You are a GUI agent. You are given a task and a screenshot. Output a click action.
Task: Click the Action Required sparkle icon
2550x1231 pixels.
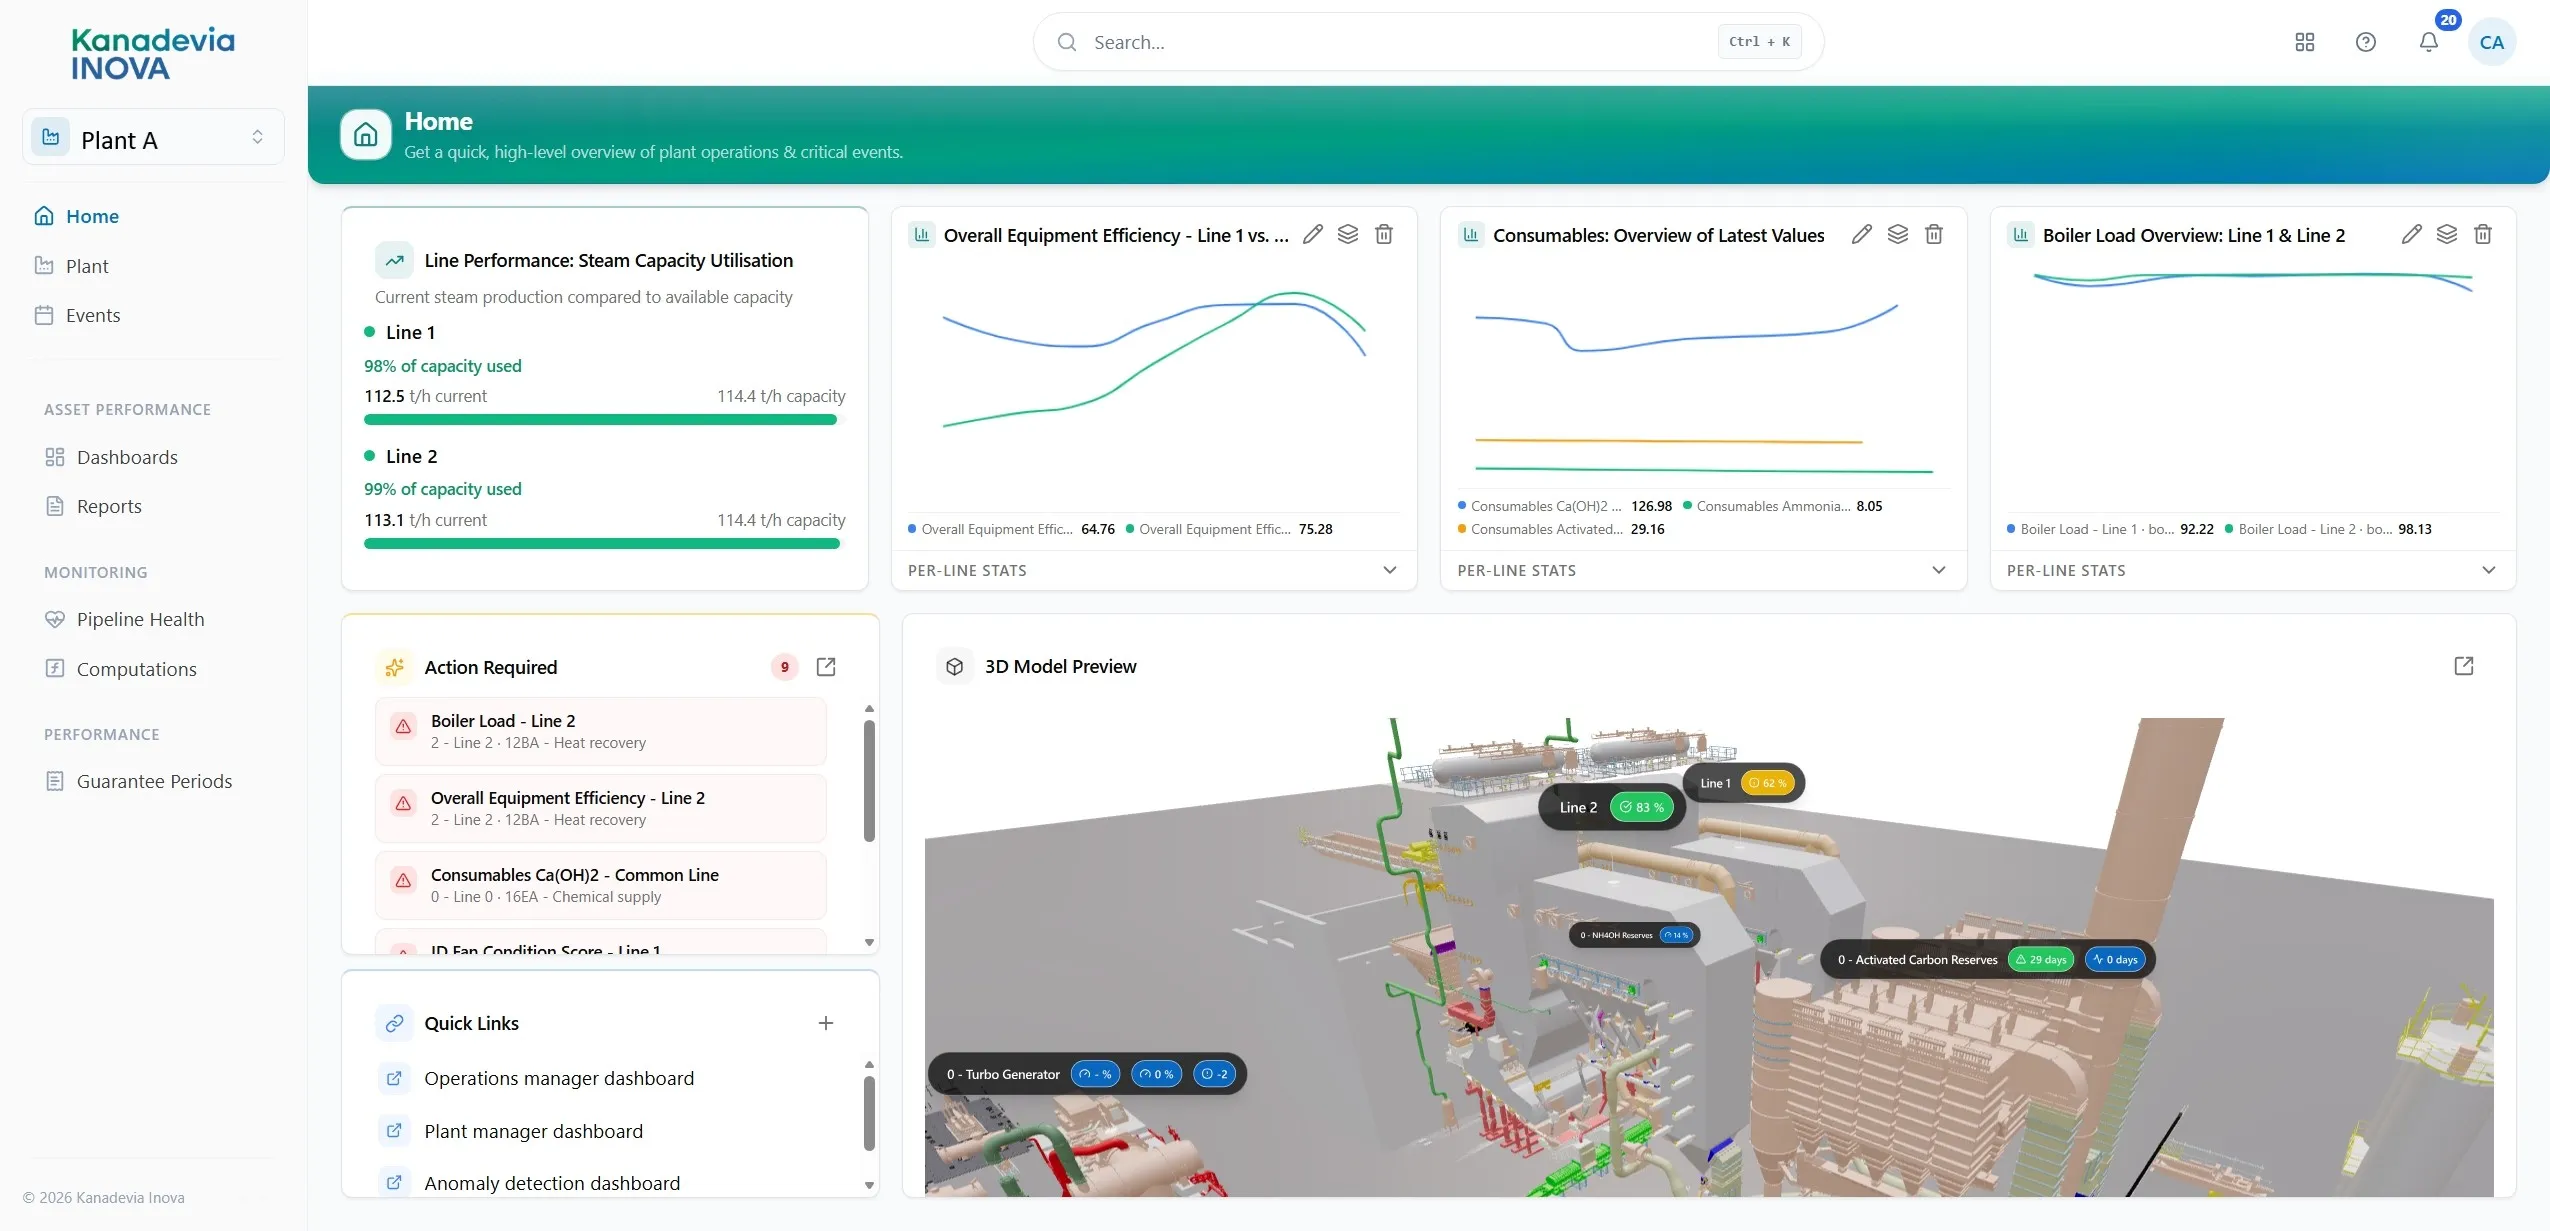(394, 667)
